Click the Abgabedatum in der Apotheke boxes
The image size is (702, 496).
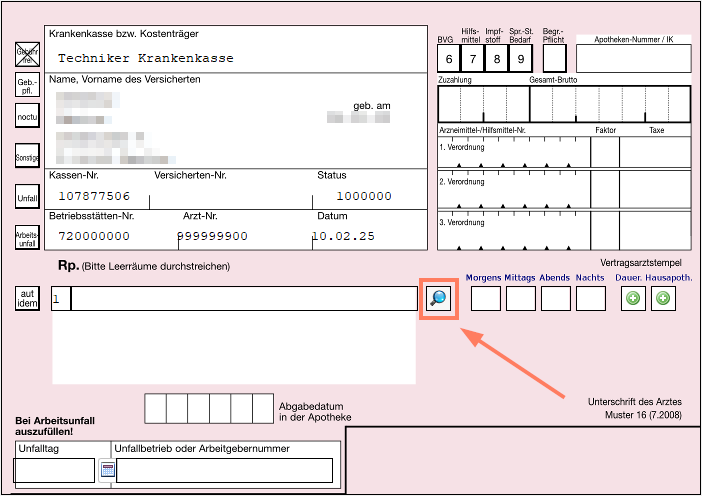[209, 408]
